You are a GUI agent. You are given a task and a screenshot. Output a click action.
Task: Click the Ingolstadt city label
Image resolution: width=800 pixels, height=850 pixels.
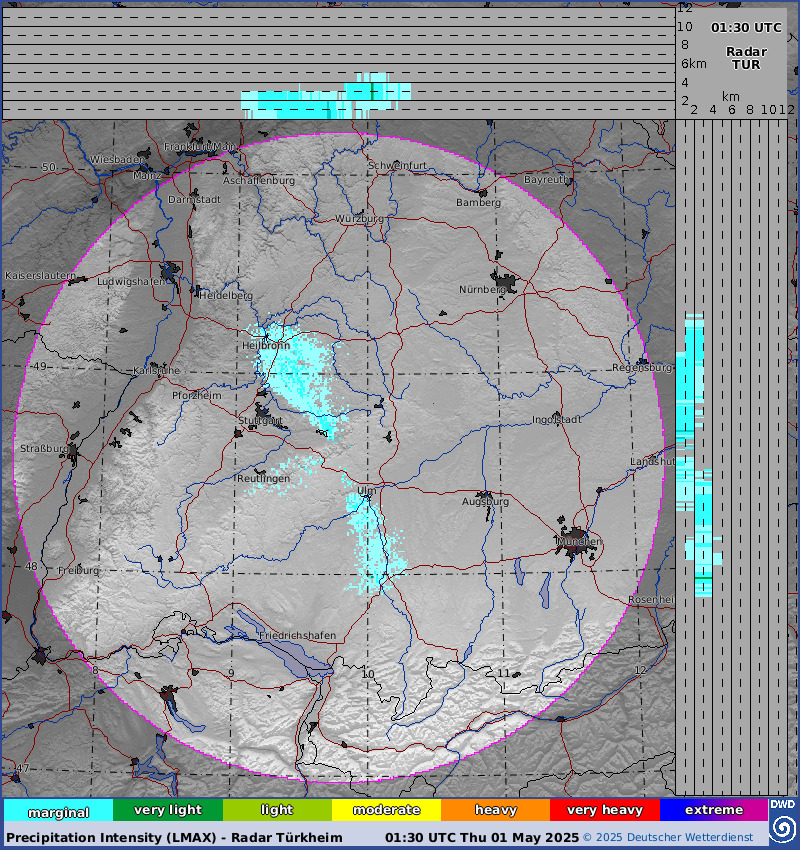[x=556, y=420]
